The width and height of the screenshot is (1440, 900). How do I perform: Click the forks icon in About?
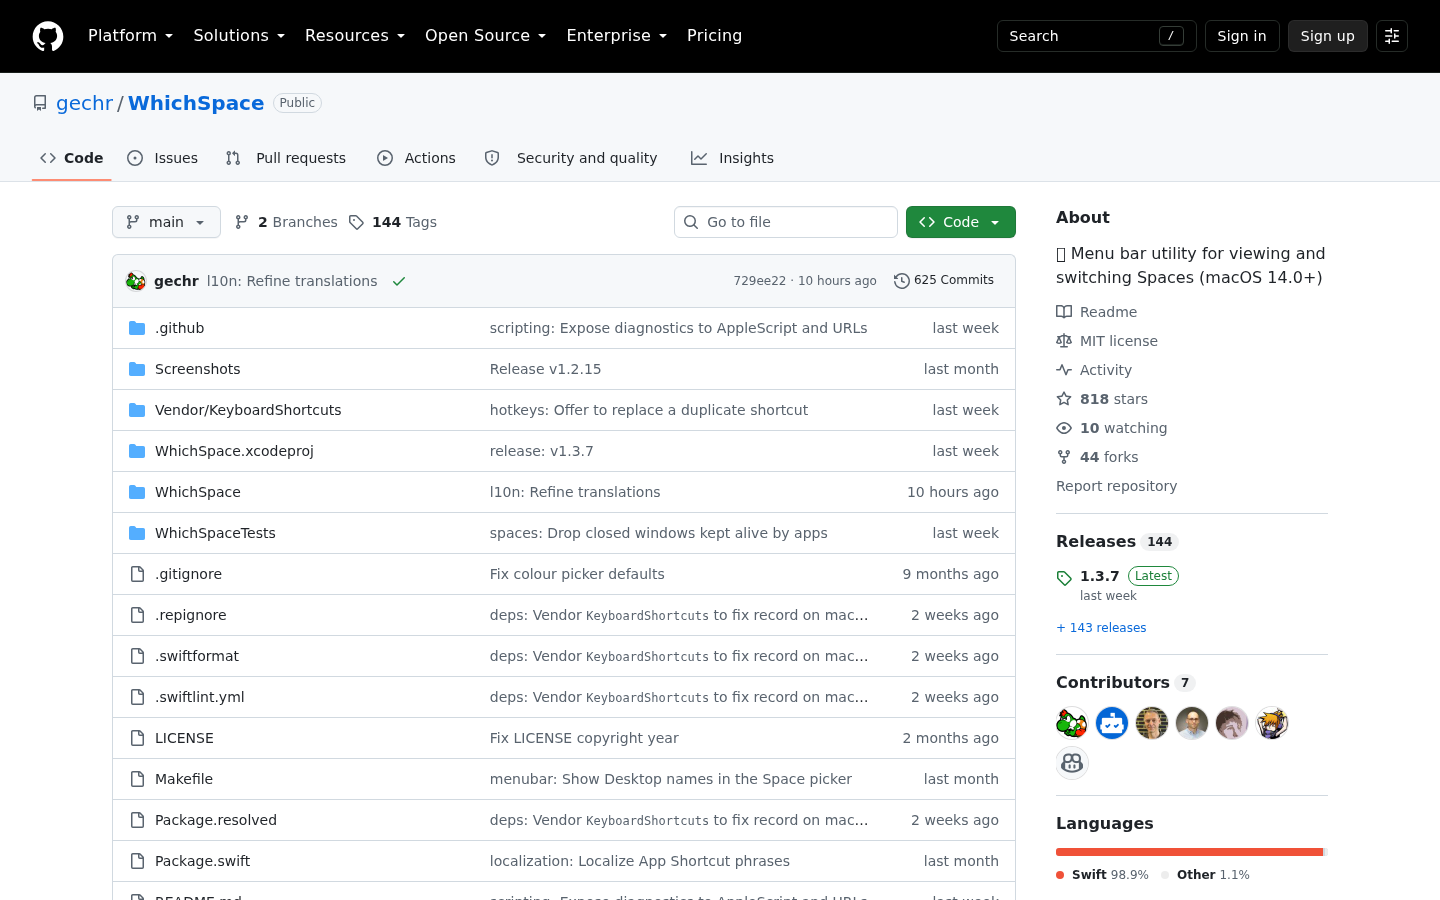(x=1064, y=457)
